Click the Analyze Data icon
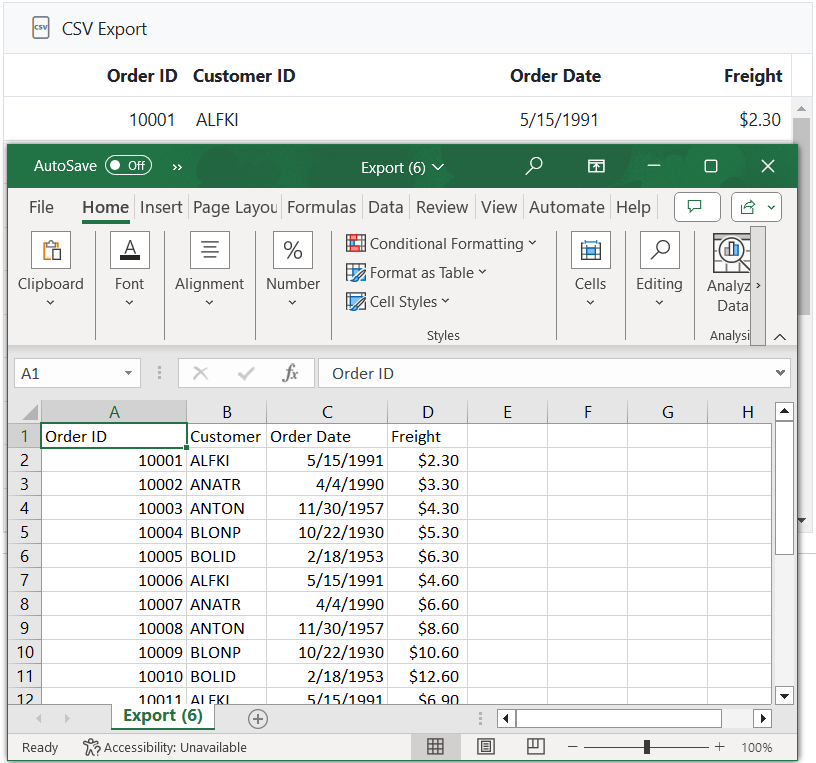The height and width of the screenshot is (763, 816). (731, 253)
